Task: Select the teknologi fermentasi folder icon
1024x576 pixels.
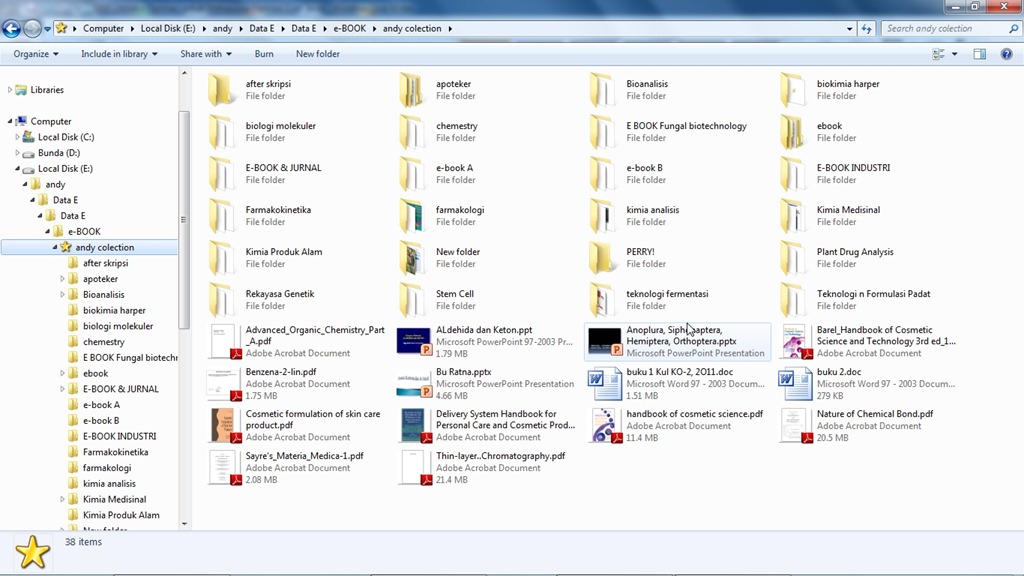Action: 602,300
